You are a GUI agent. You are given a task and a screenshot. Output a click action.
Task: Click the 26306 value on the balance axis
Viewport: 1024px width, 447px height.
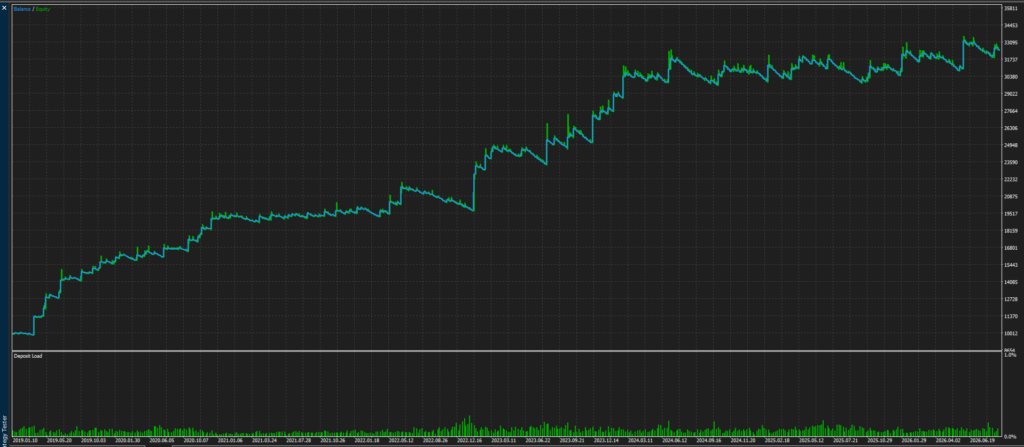tap(1011, 128)
